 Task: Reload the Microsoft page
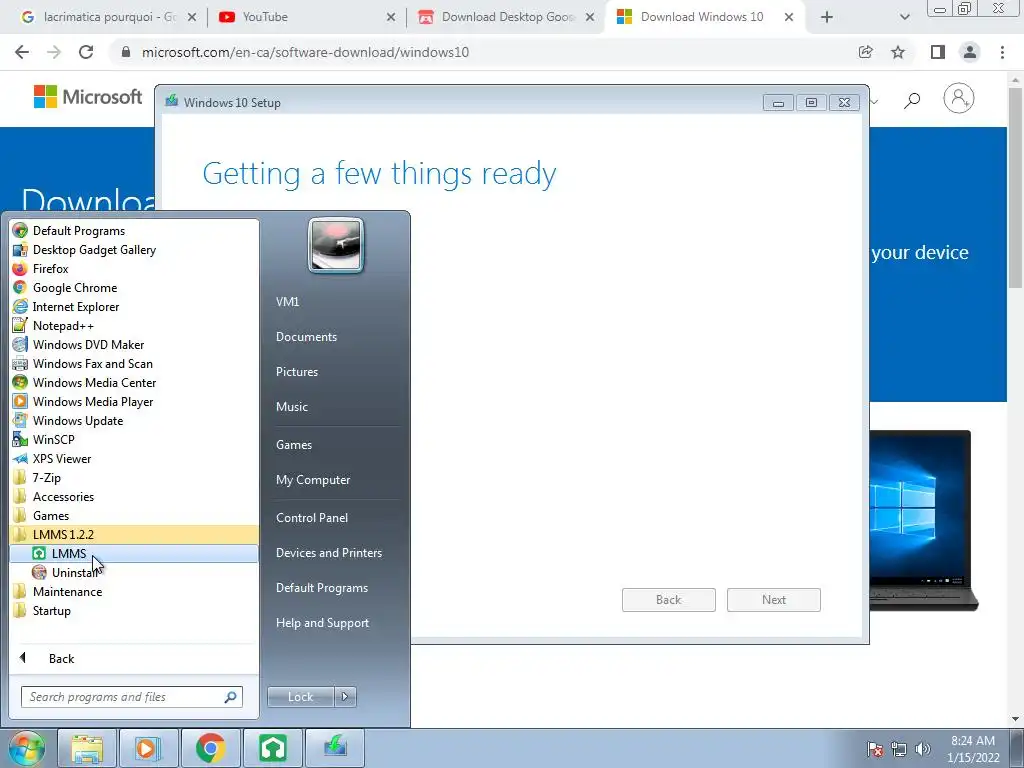[86, 52]
